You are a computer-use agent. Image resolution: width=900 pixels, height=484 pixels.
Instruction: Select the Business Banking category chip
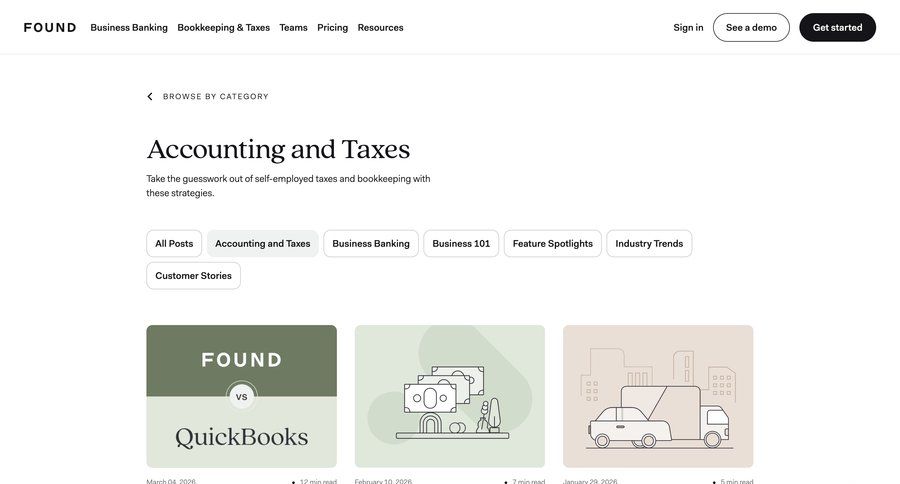point(371,243)
